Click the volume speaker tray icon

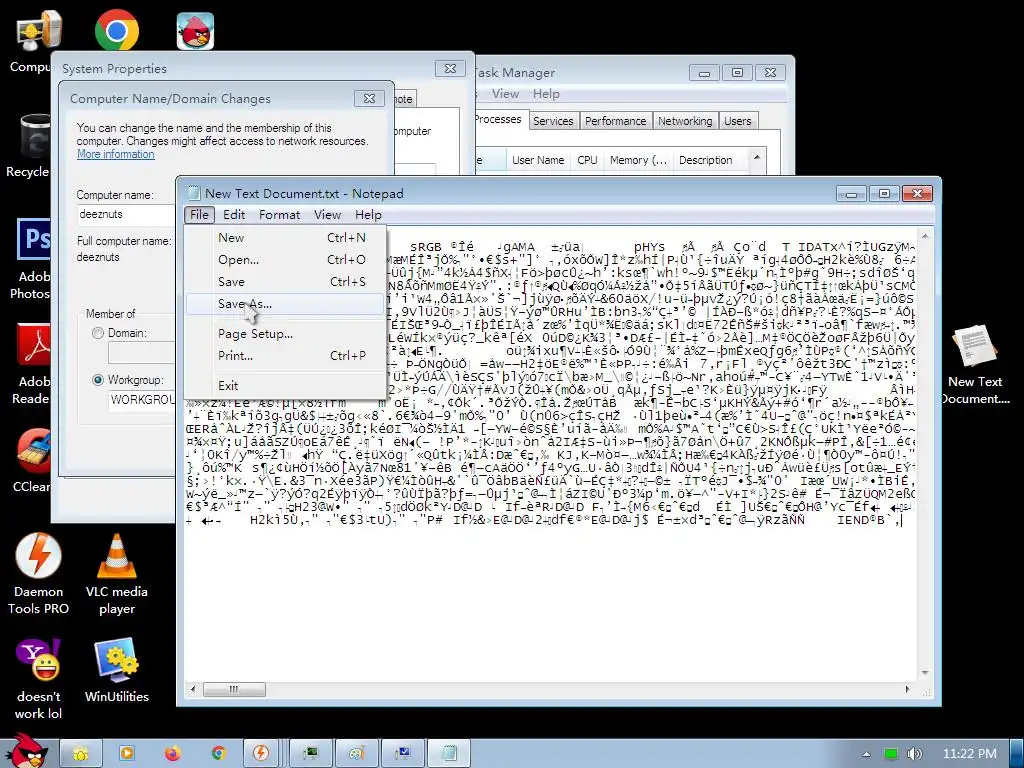point(914,754)
